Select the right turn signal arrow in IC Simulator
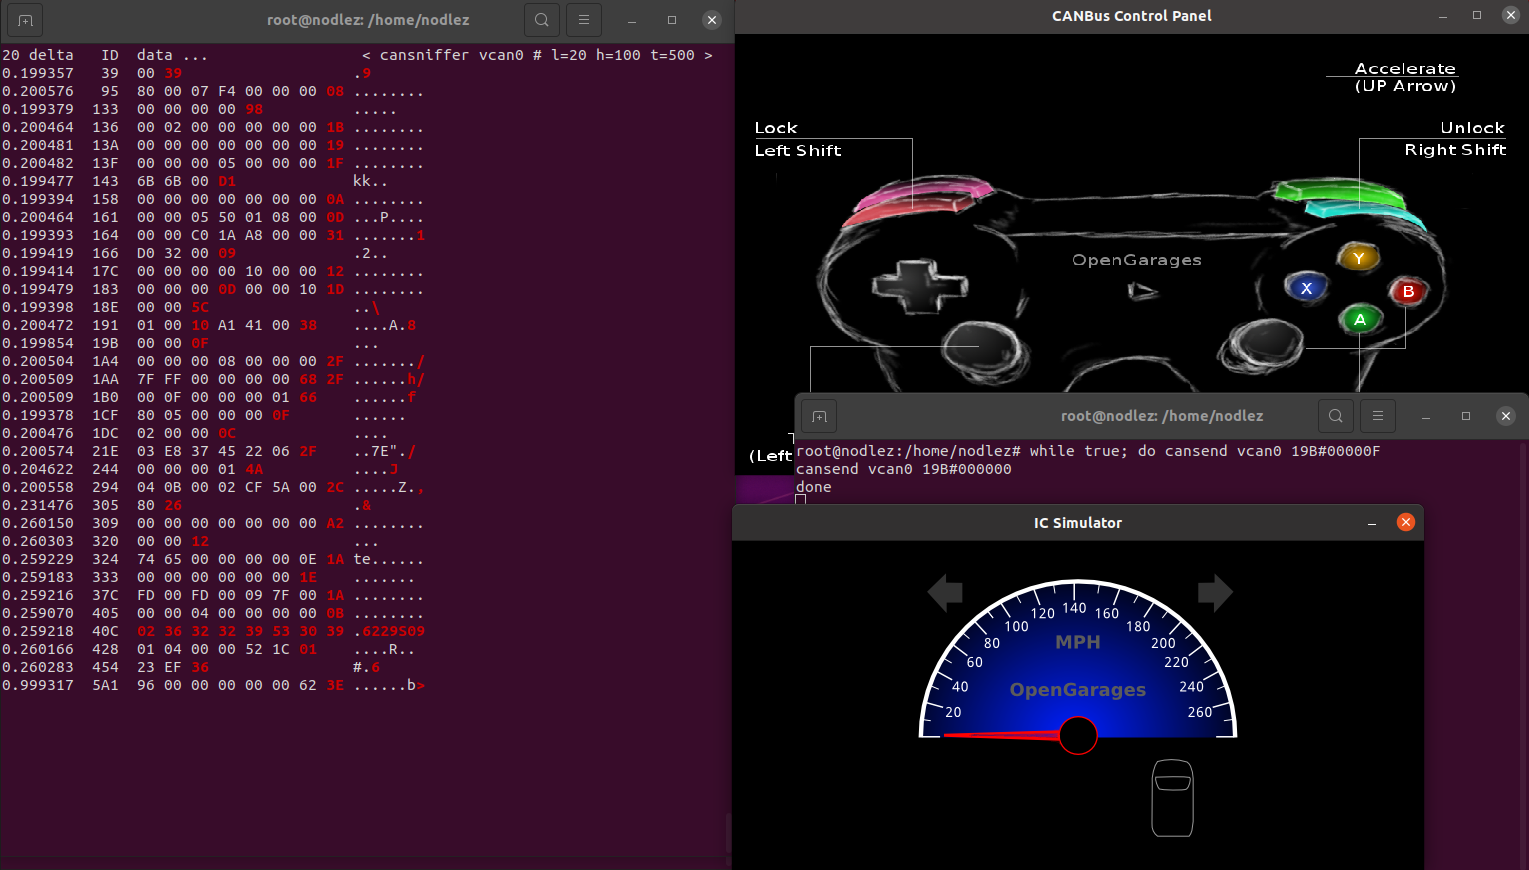Image resolution: width=1529 pixels, height=870 pixels. tap(1215, 592)
